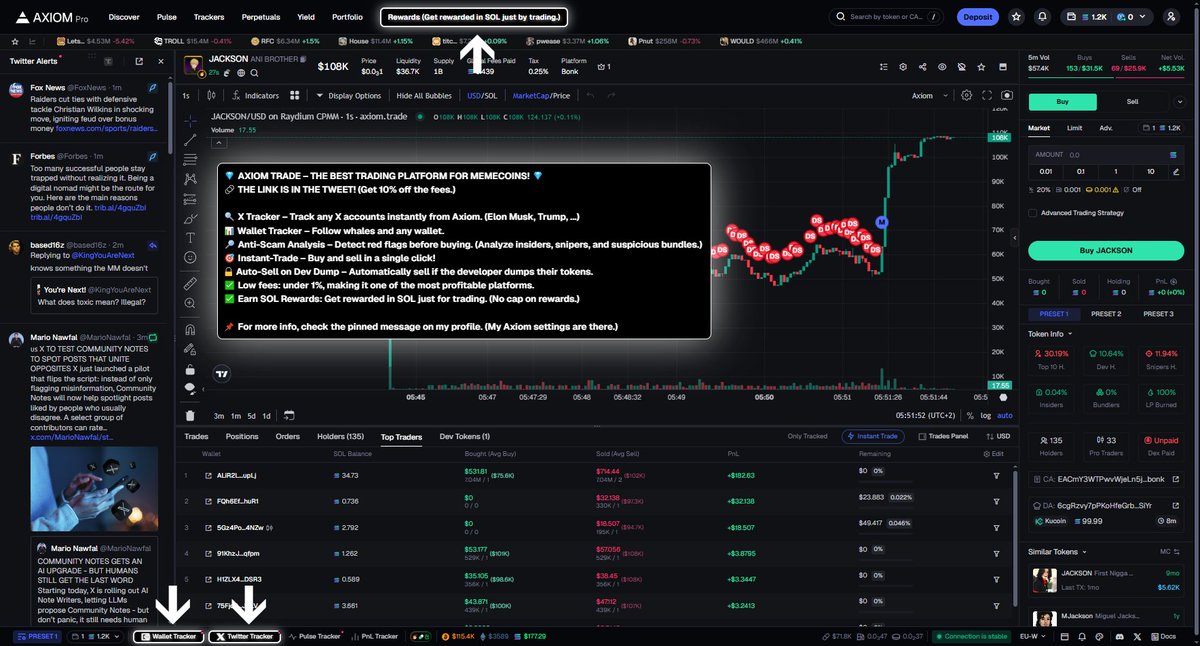Open the user profile icon

(x=1171, y=17)
